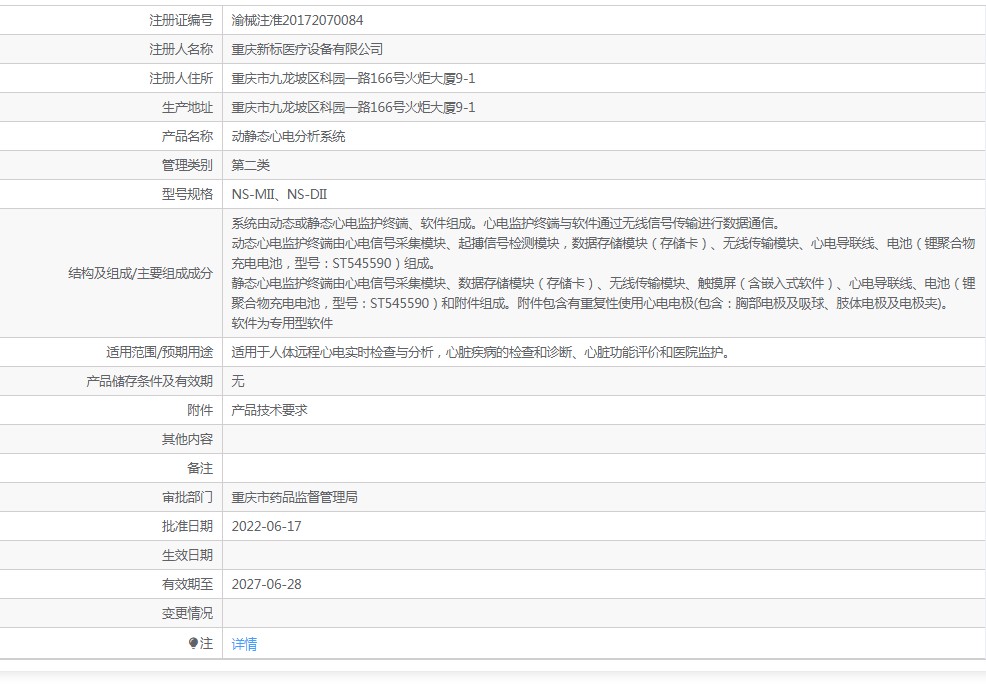Screen dimensions: 986x684
Task: Click approval date 2022-06-17
Action: (267, 526)
